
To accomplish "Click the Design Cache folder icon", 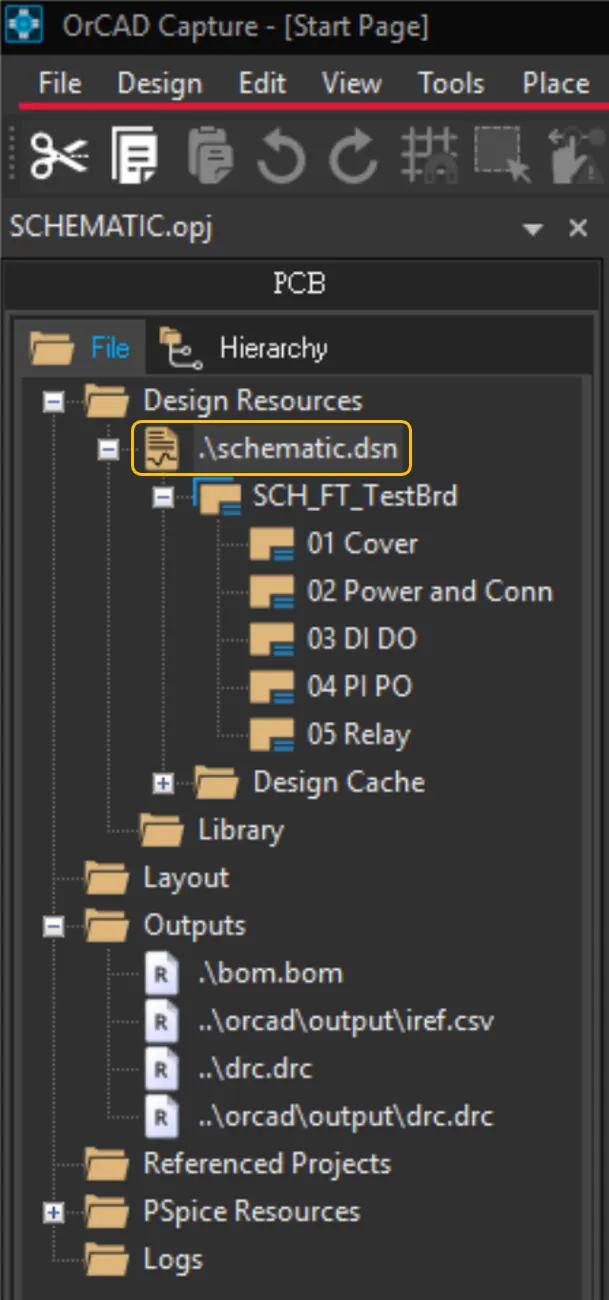I will [216, 782].
